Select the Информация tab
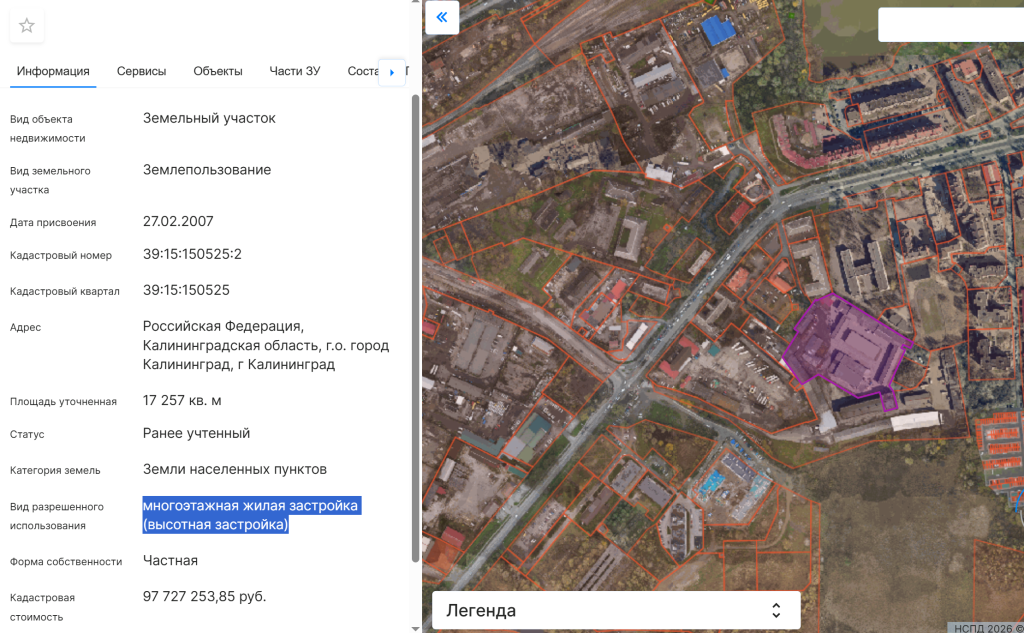 [53, 71]
